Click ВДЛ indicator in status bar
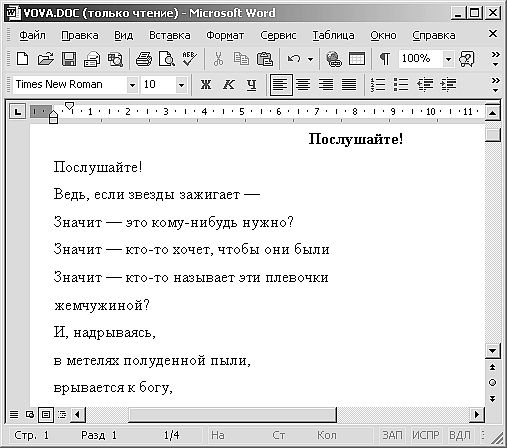 [x=460, y=435]
